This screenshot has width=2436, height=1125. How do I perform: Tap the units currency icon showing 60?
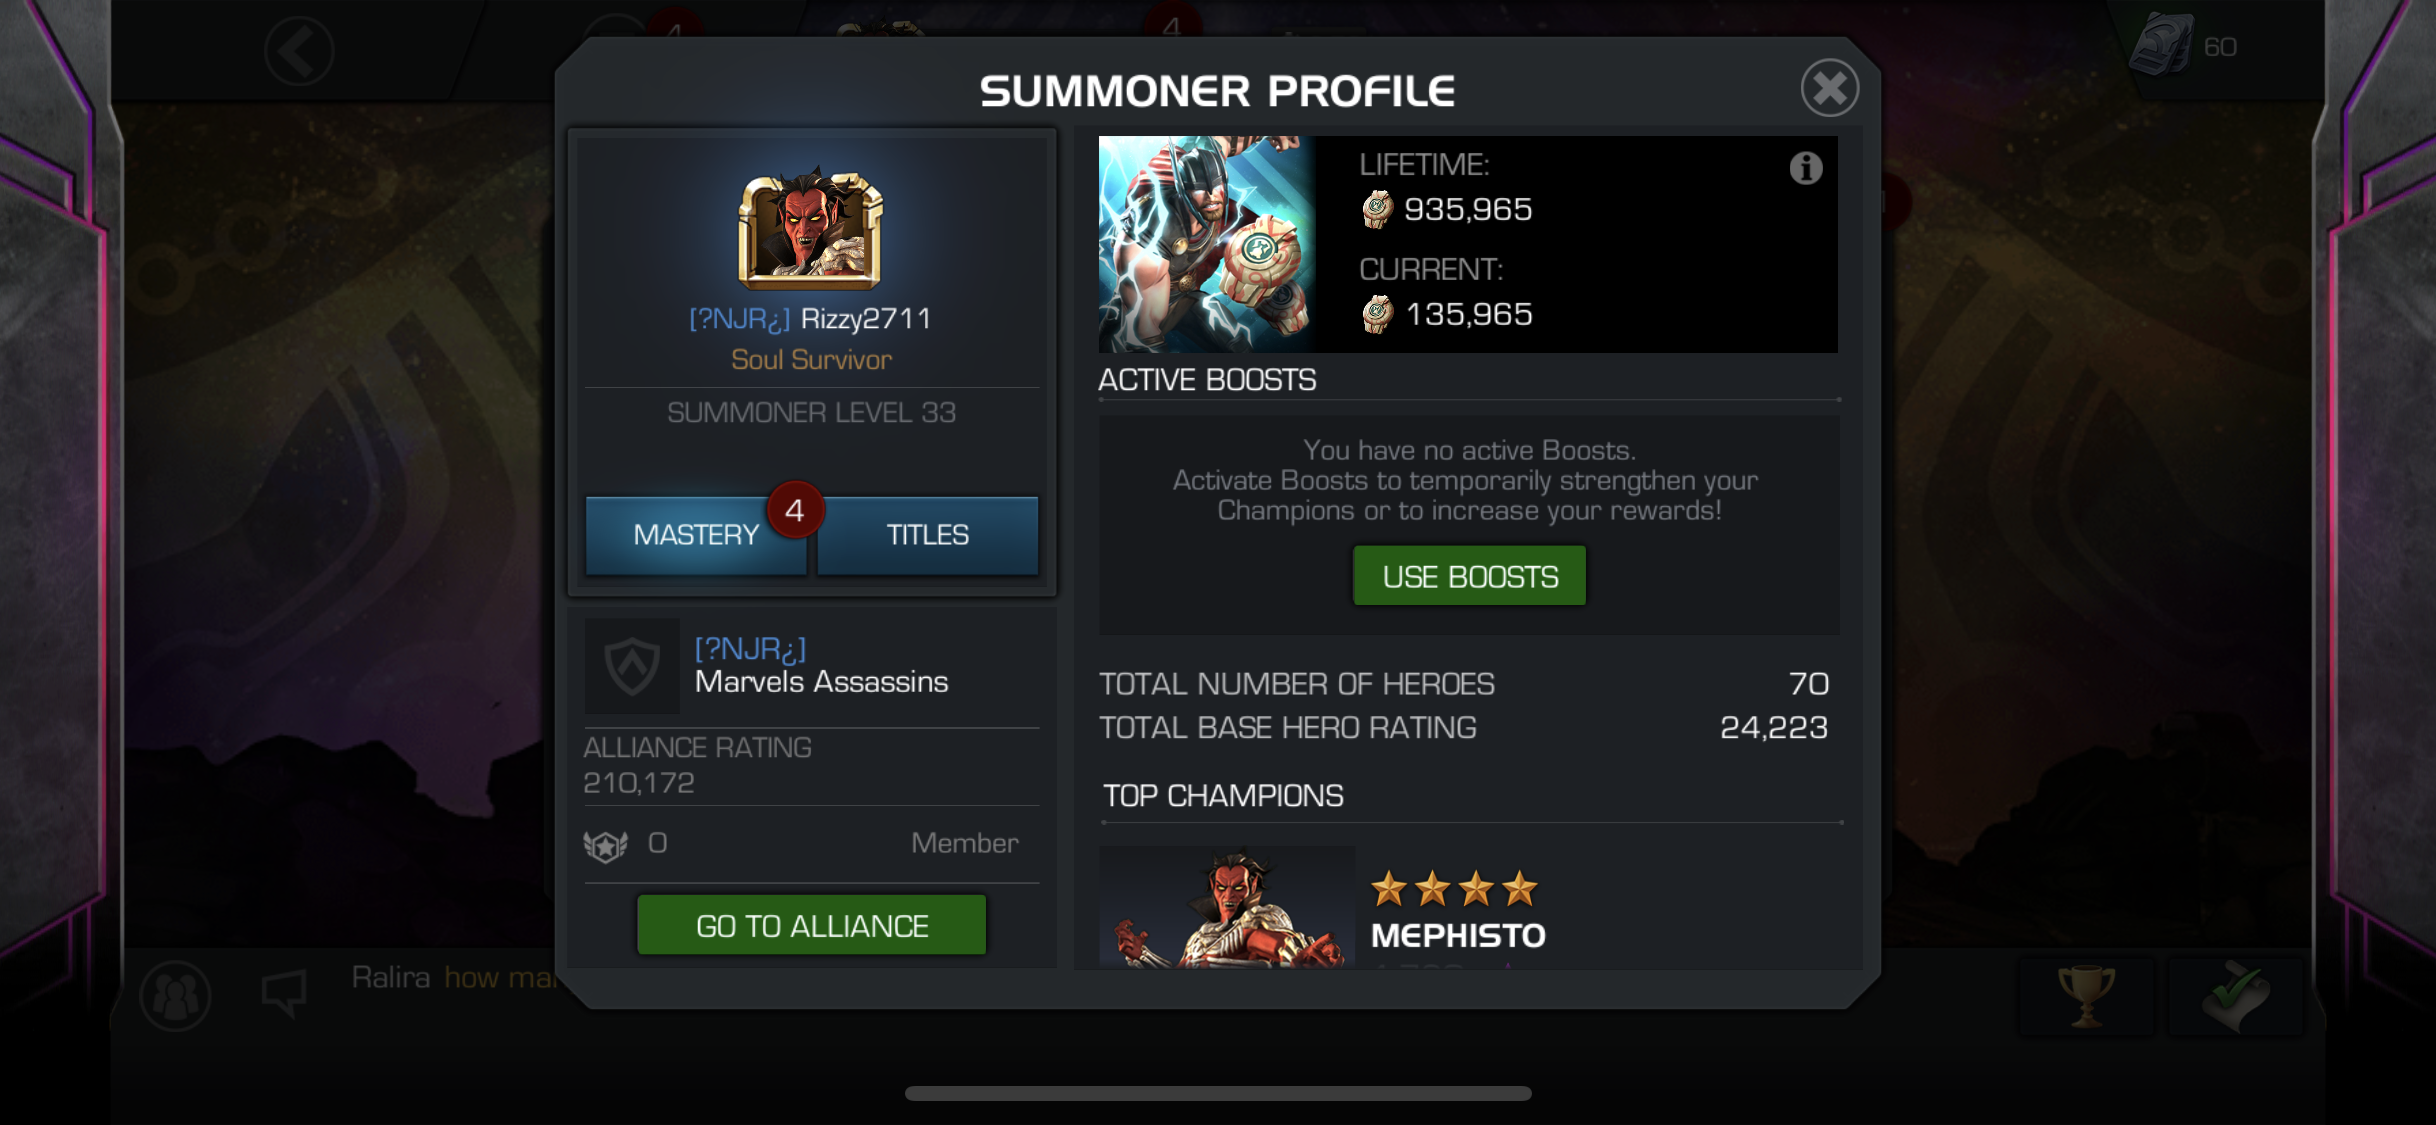click(2163, 45)
